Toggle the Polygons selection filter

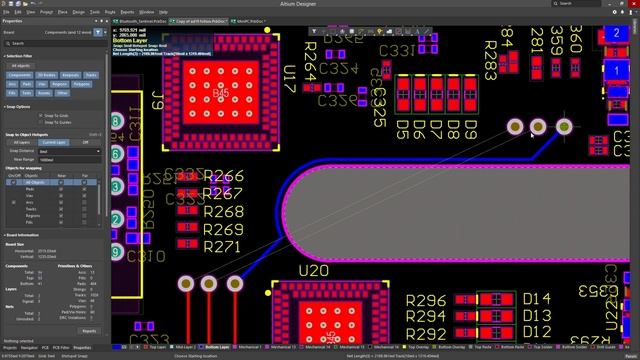click(82, 84)
